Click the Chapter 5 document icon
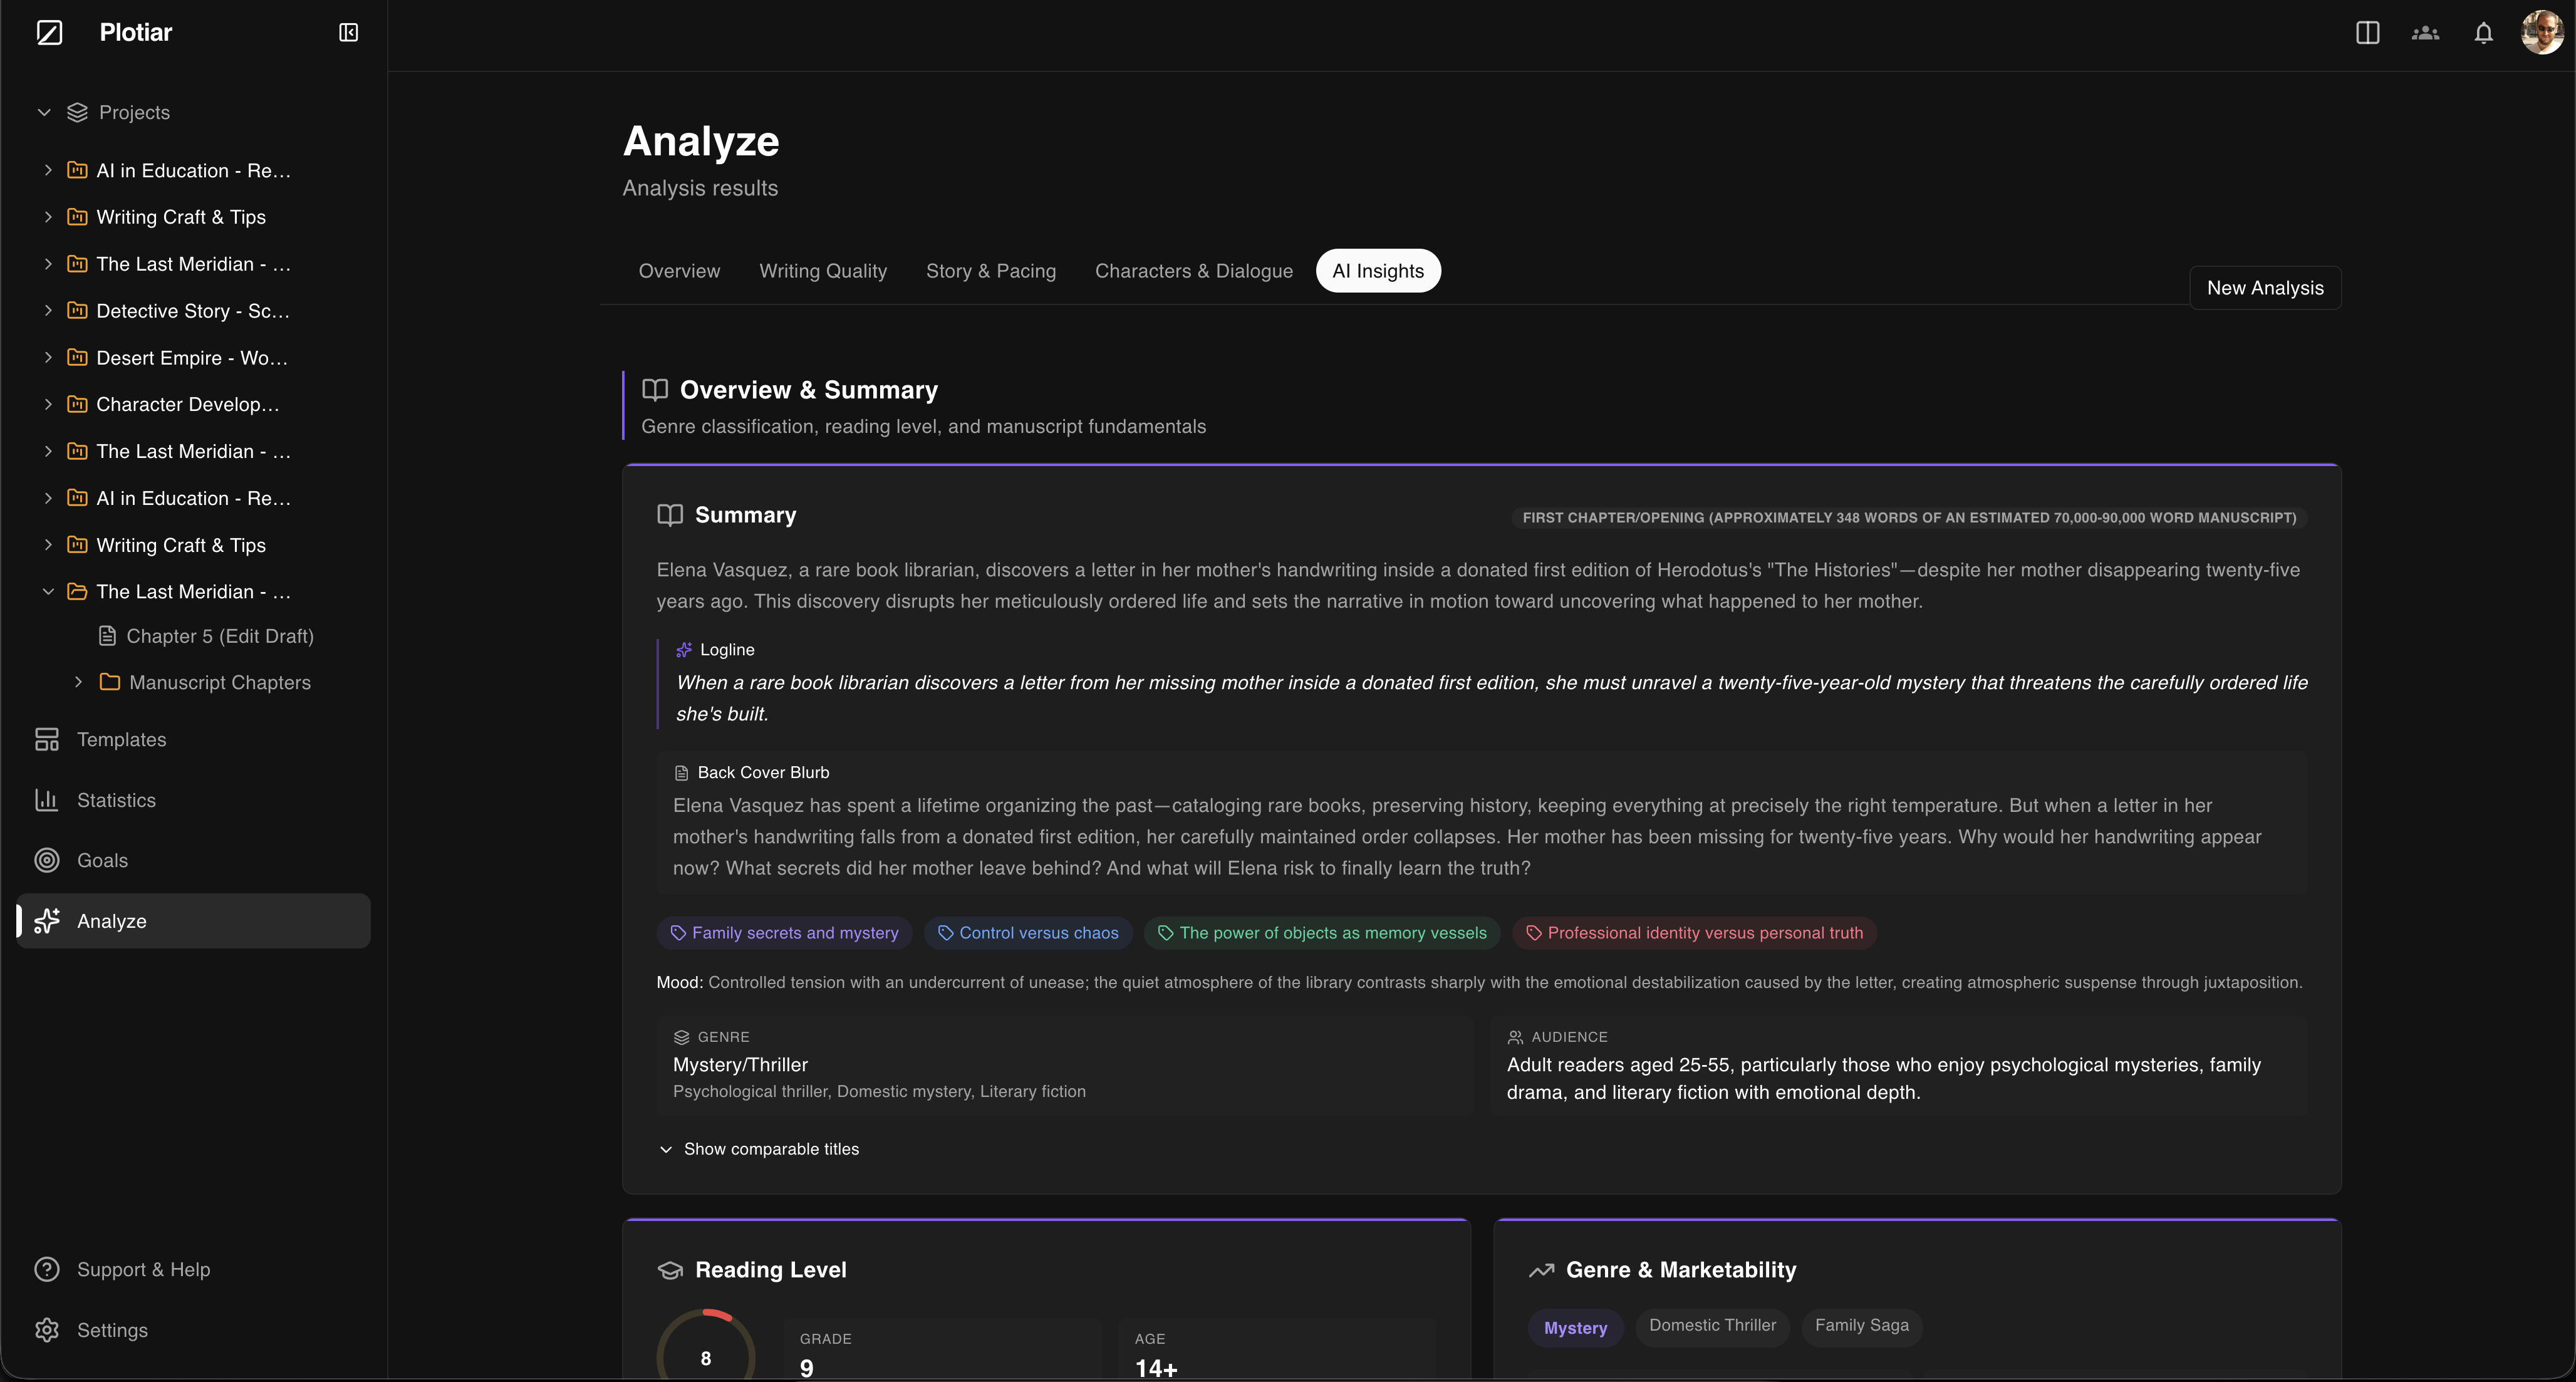The image size is (2576, 1382). [107, 636]
